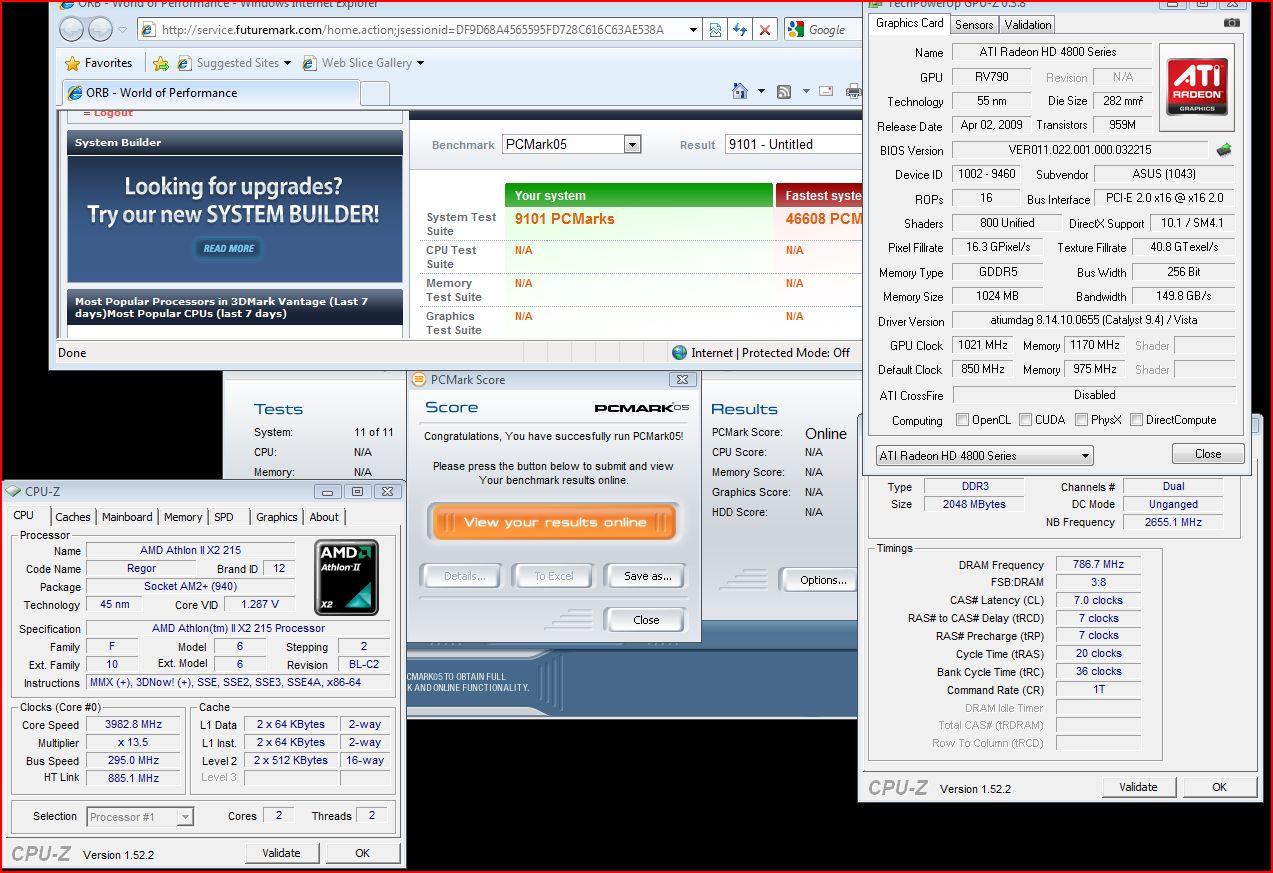
Task: Click OK in the CPU-Z memory window
Action: [x=1219, y=787]
